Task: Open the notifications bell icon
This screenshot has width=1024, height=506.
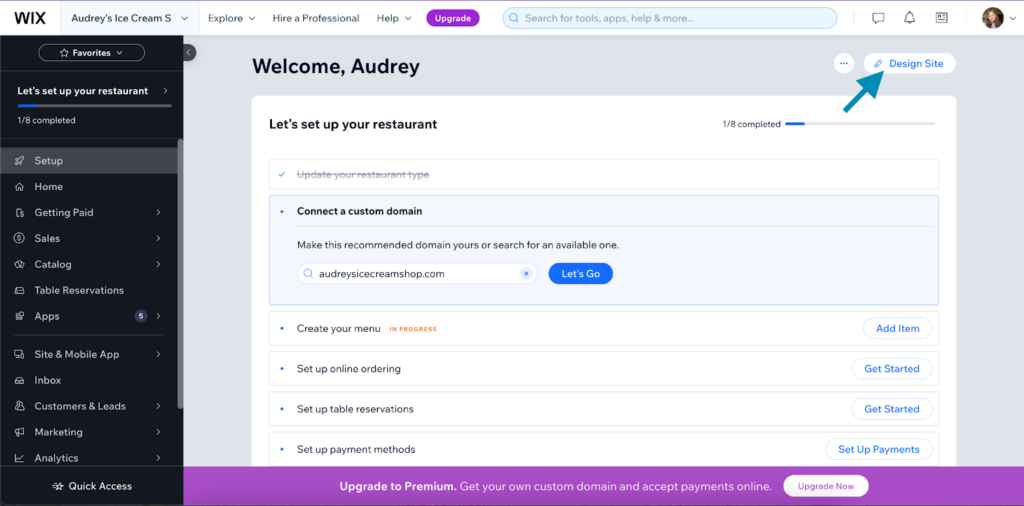Action: click(909, 18)
